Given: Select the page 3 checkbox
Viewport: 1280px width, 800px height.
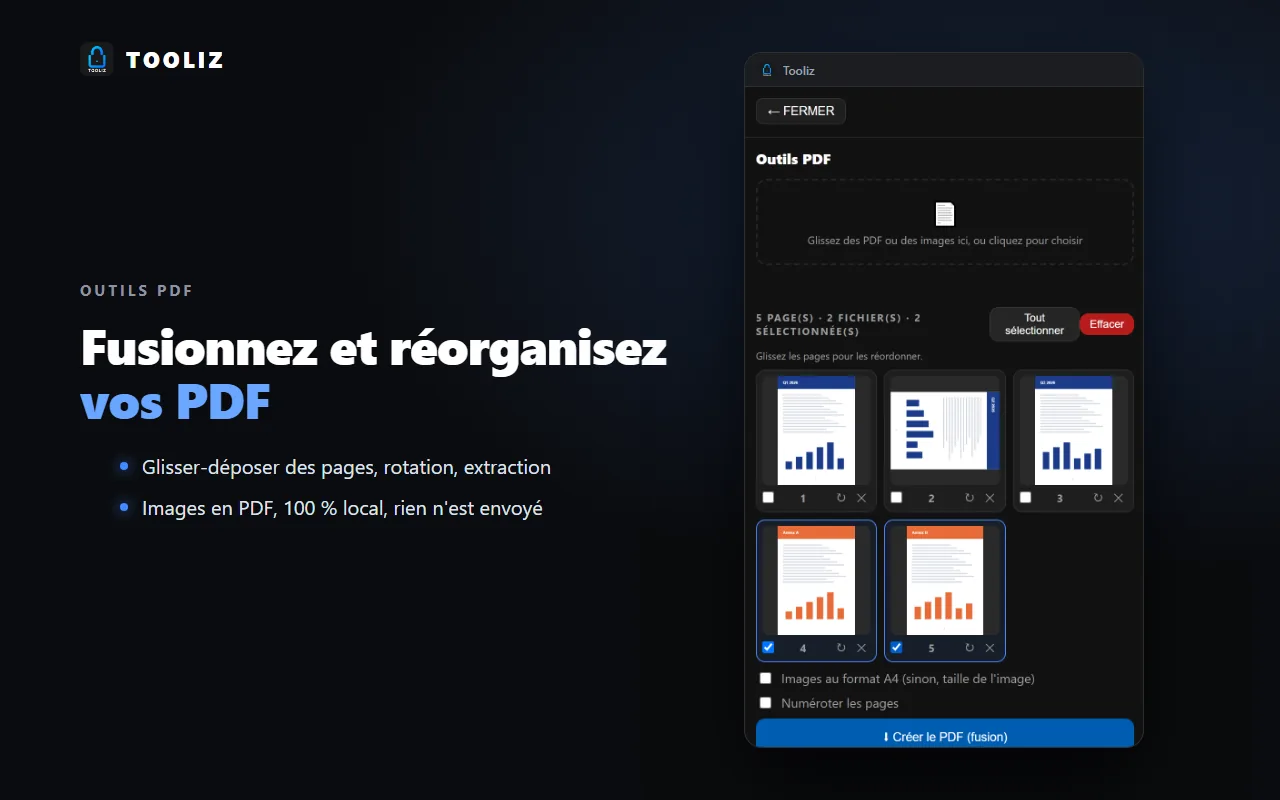Looking at the screenshot, I should [x=1025, y=497].
